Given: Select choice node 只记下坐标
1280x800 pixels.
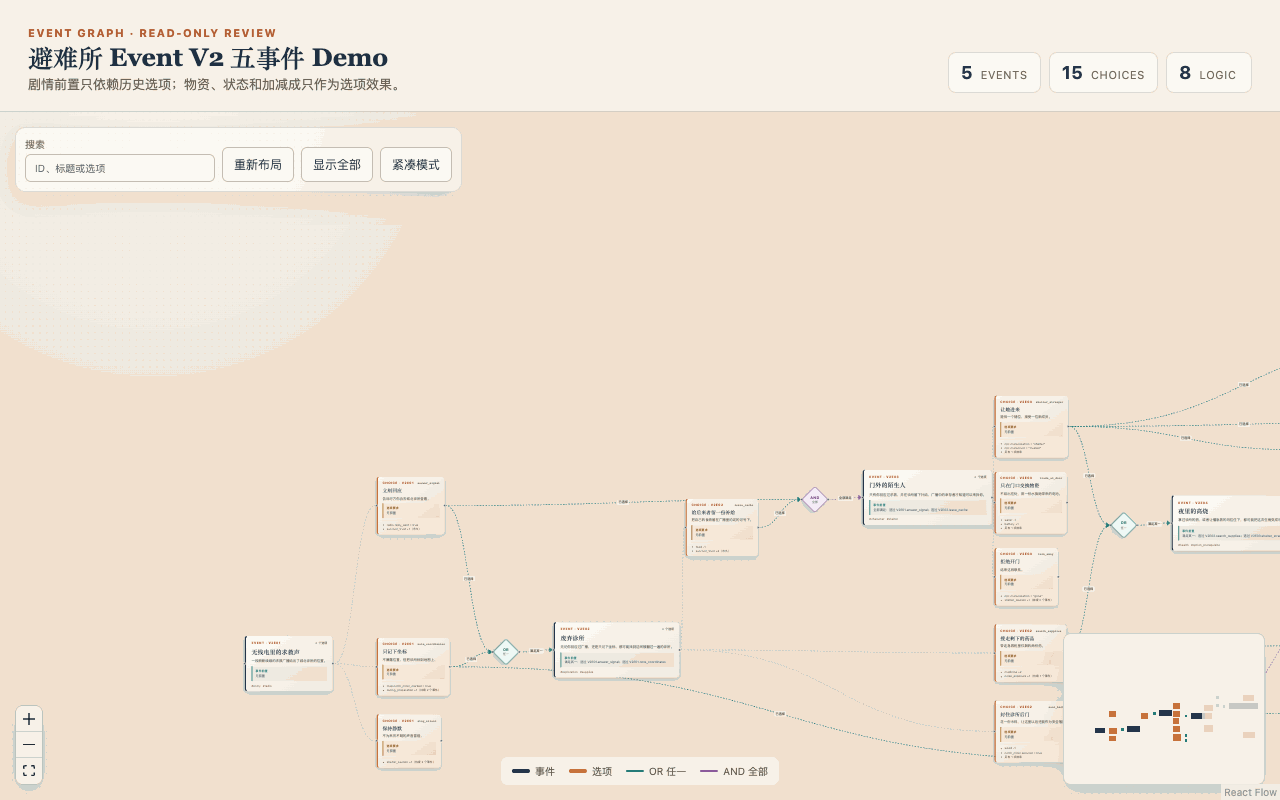Looking at the screenshot, I should 413,667.
